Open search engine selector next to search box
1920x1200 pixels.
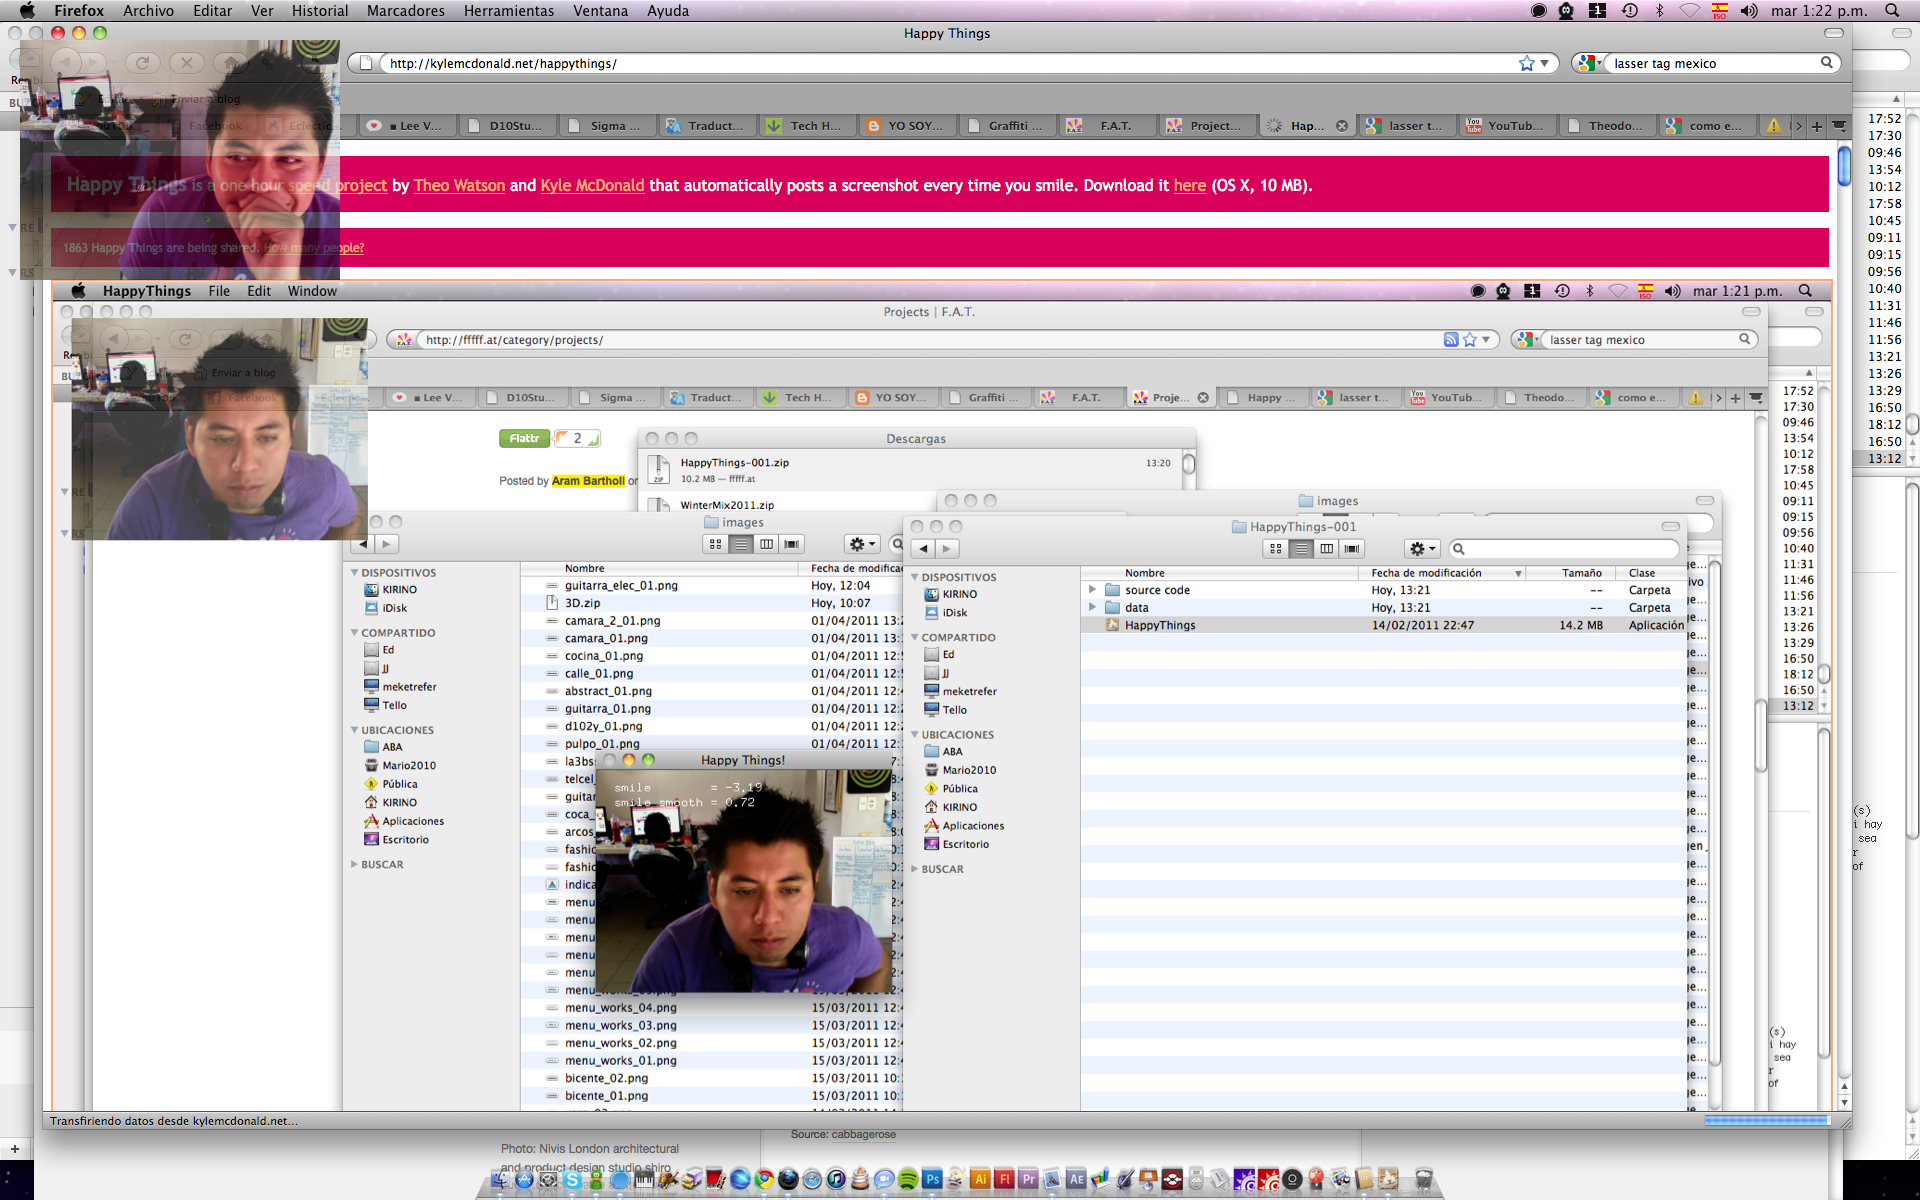tap(1587, 63)
